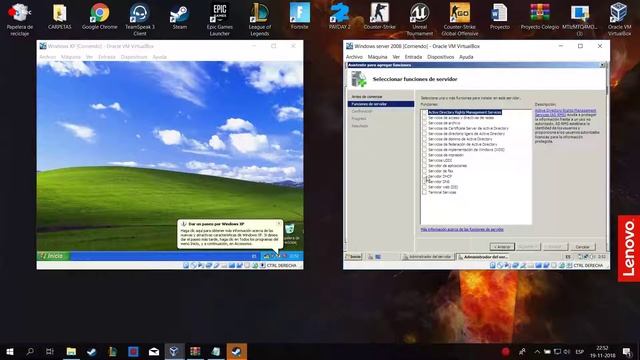Click CTRL DERECHA host key in XP window

coord(282,265)
